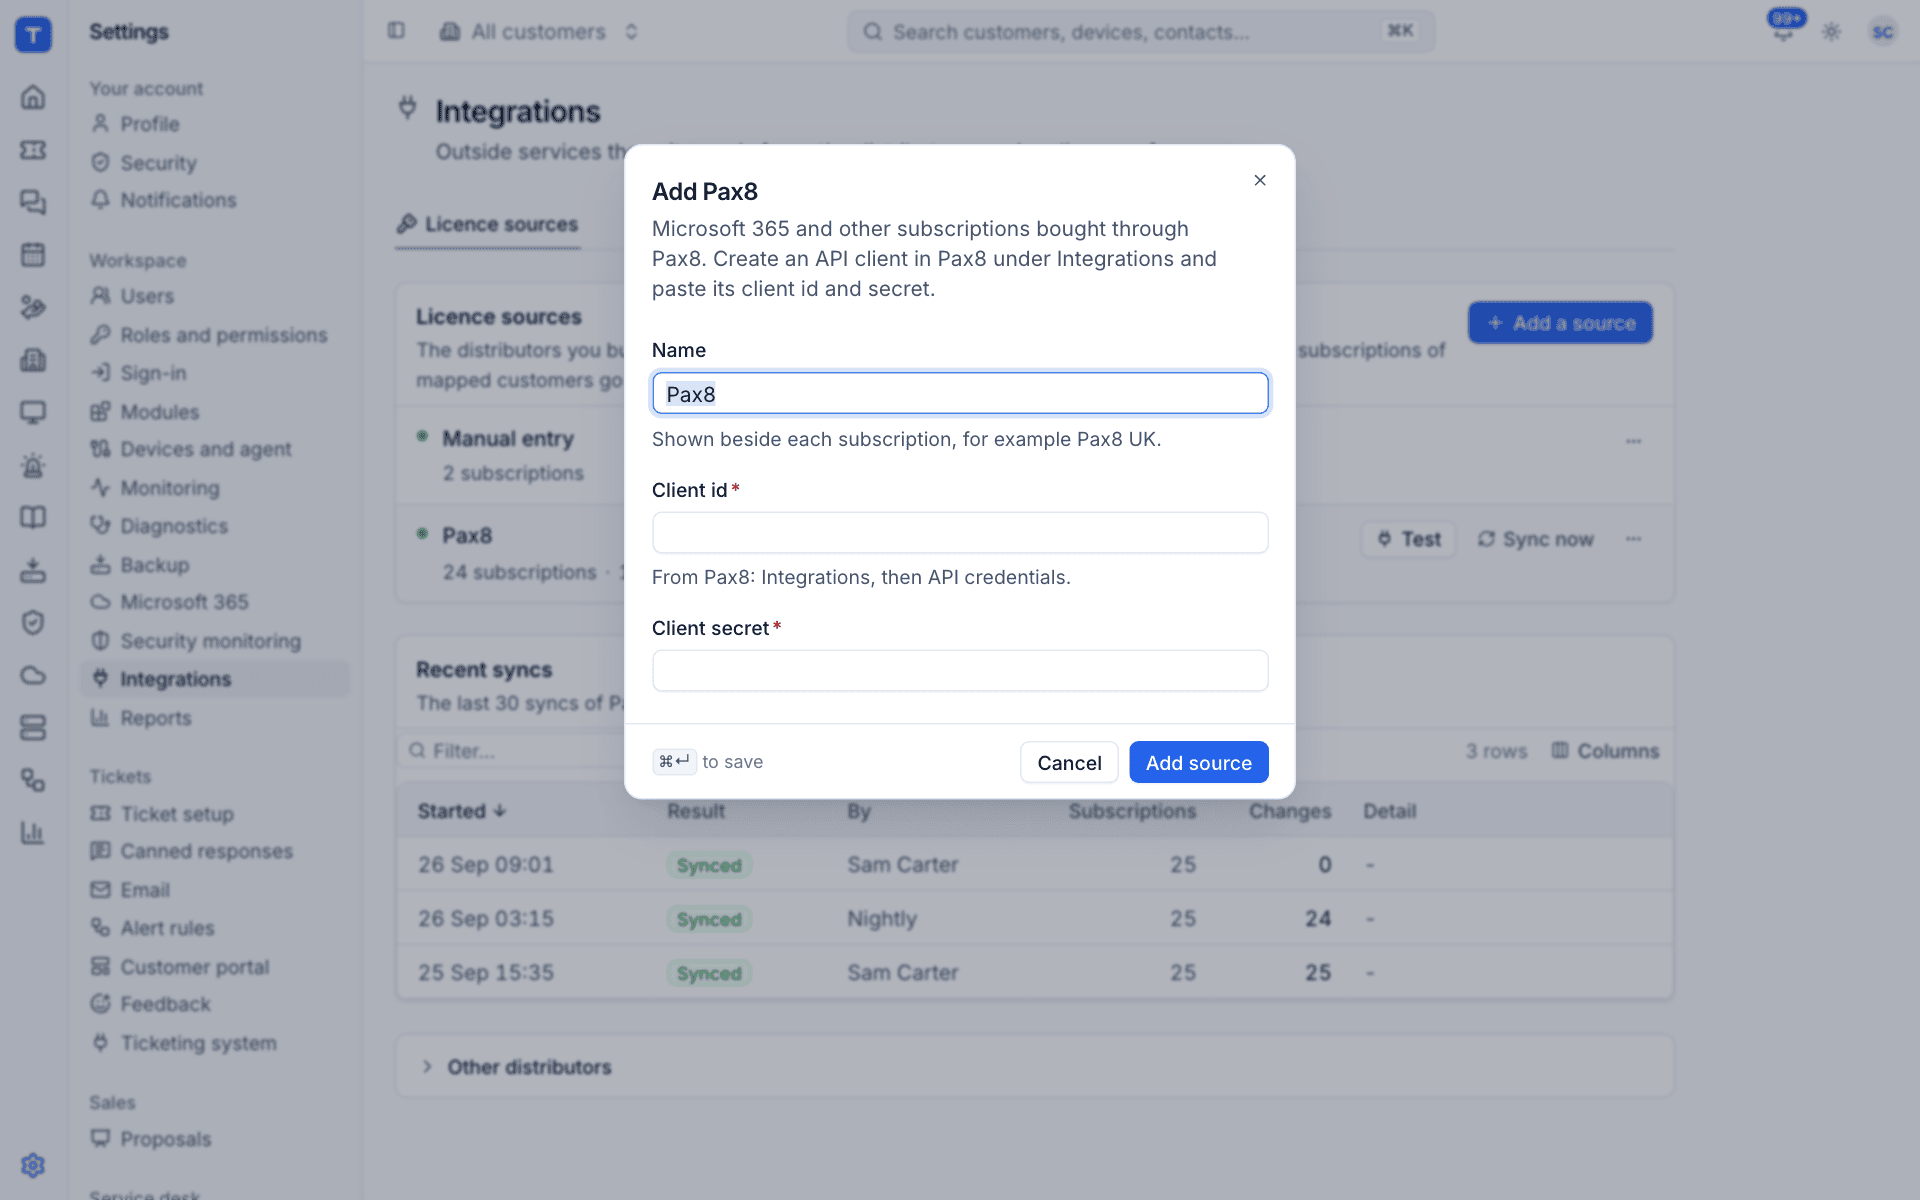The width and height of the screenshot is (1920, 1200).
Task: Click Sync now for Pax8
Action: (x=1535, y=539)
